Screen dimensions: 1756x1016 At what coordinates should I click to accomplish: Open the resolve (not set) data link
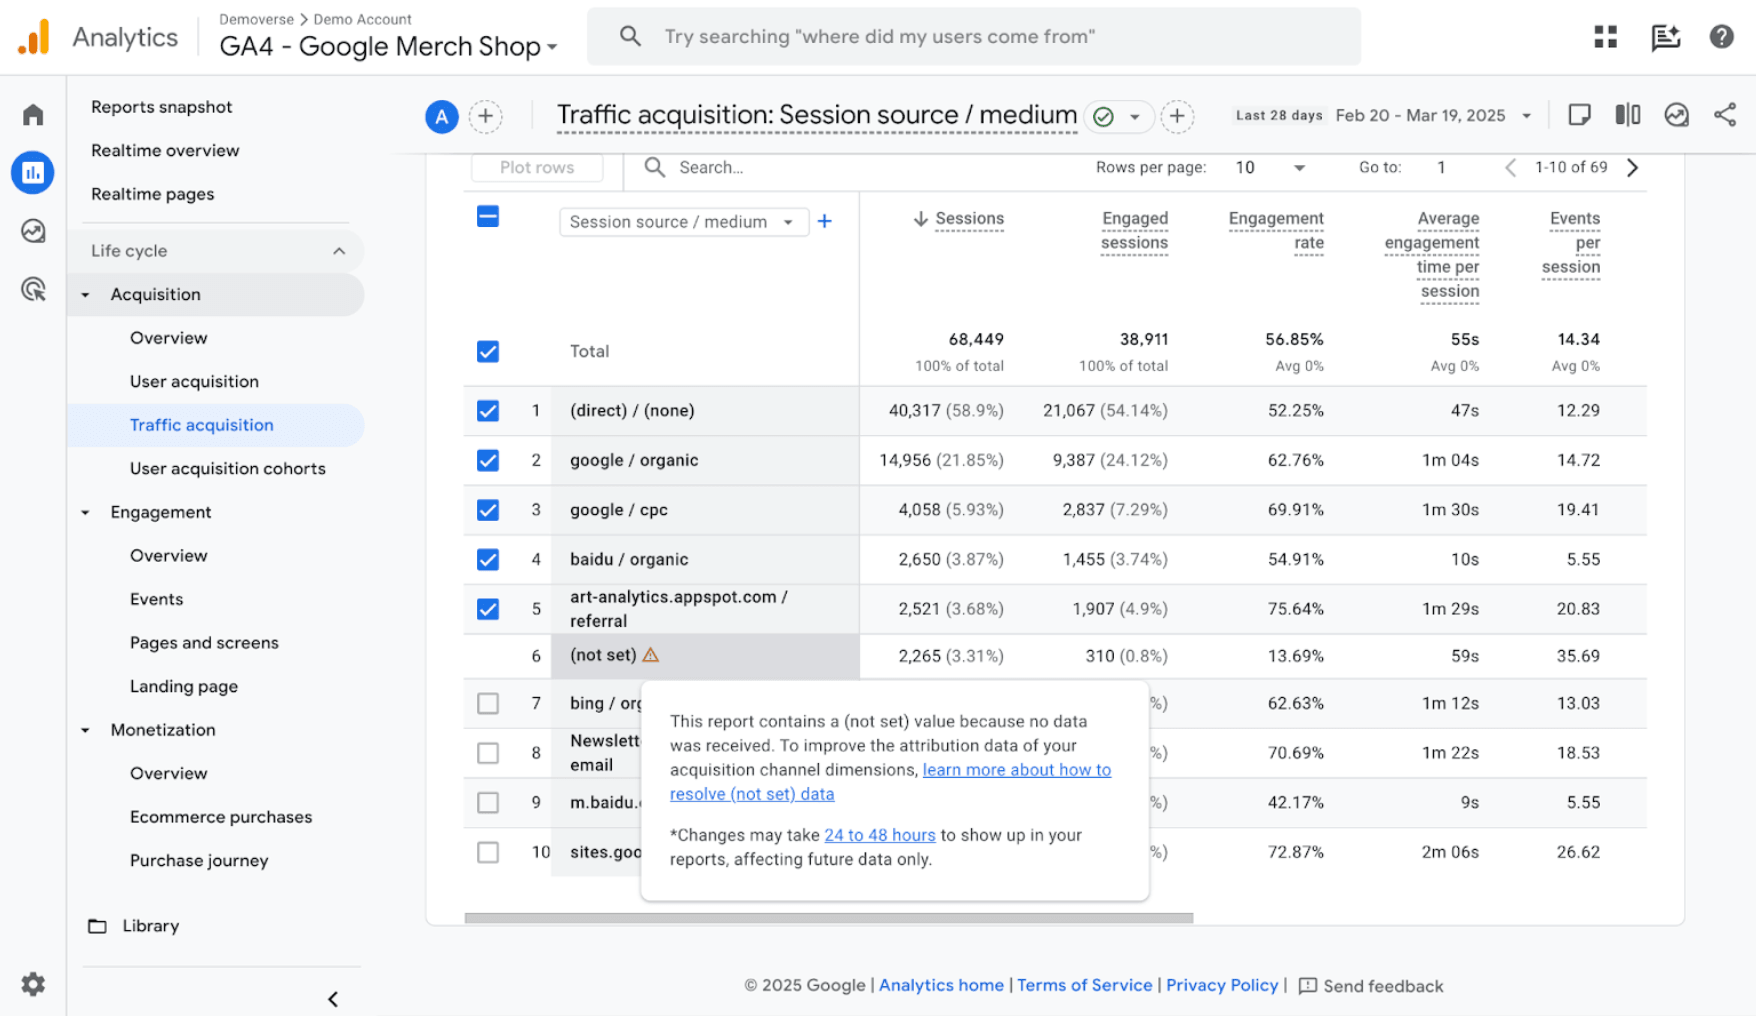coord(752,793)
